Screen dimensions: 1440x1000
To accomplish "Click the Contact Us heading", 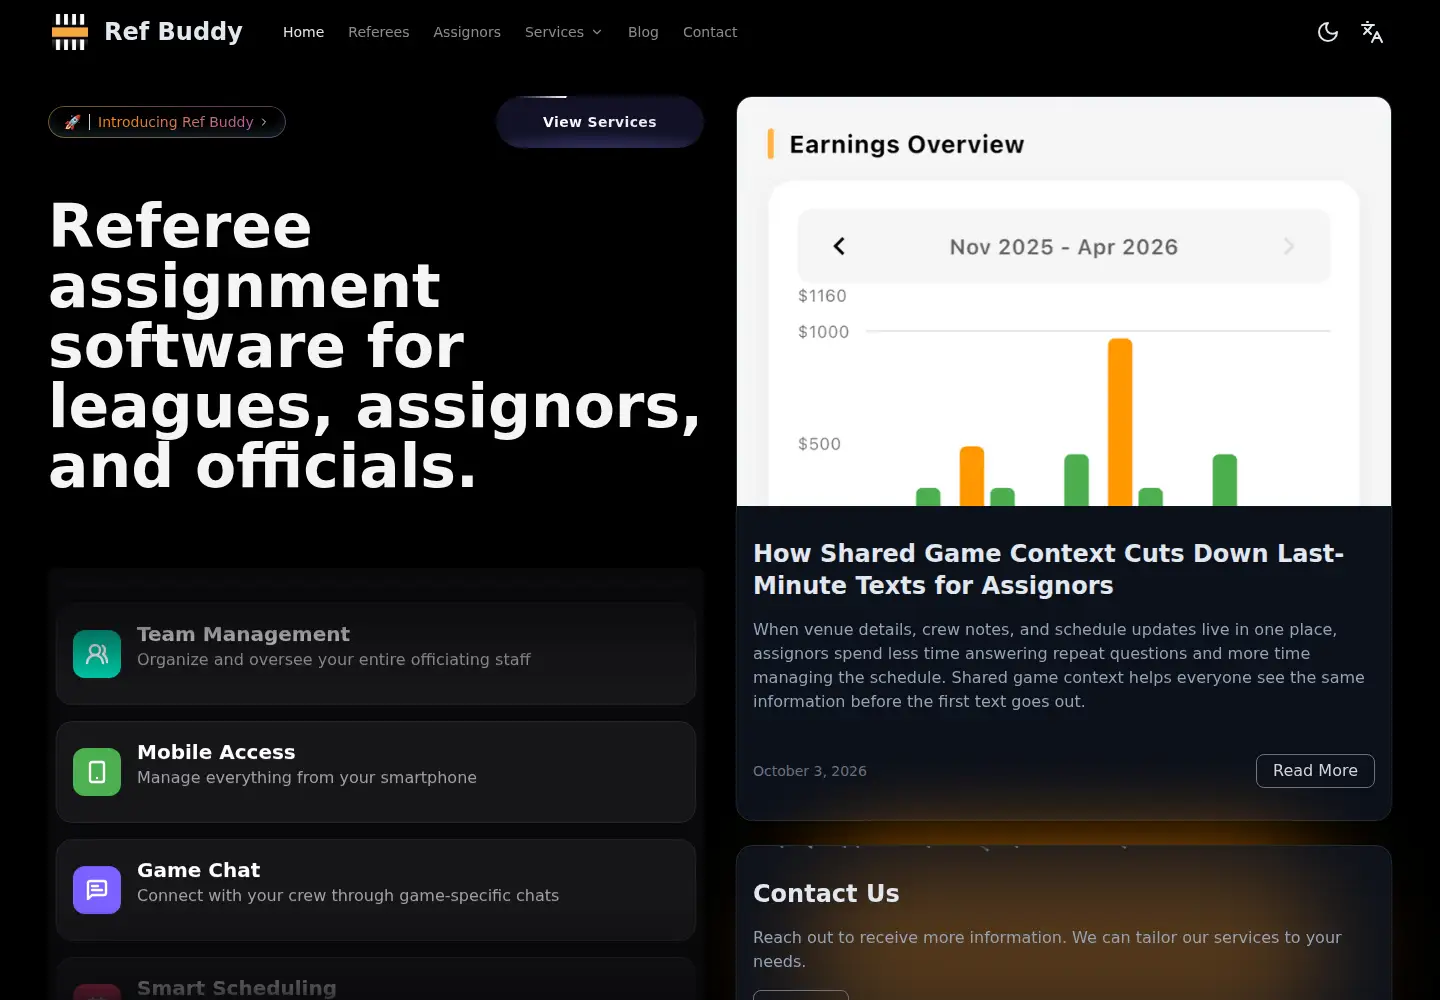I will [826, 894].
